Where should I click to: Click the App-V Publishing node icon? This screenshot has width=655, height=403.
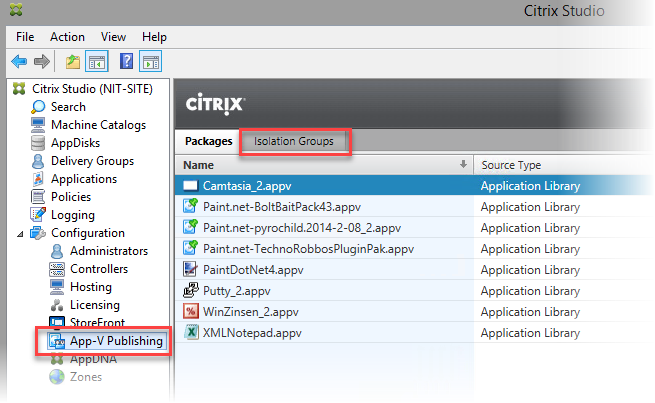(57, 341)
